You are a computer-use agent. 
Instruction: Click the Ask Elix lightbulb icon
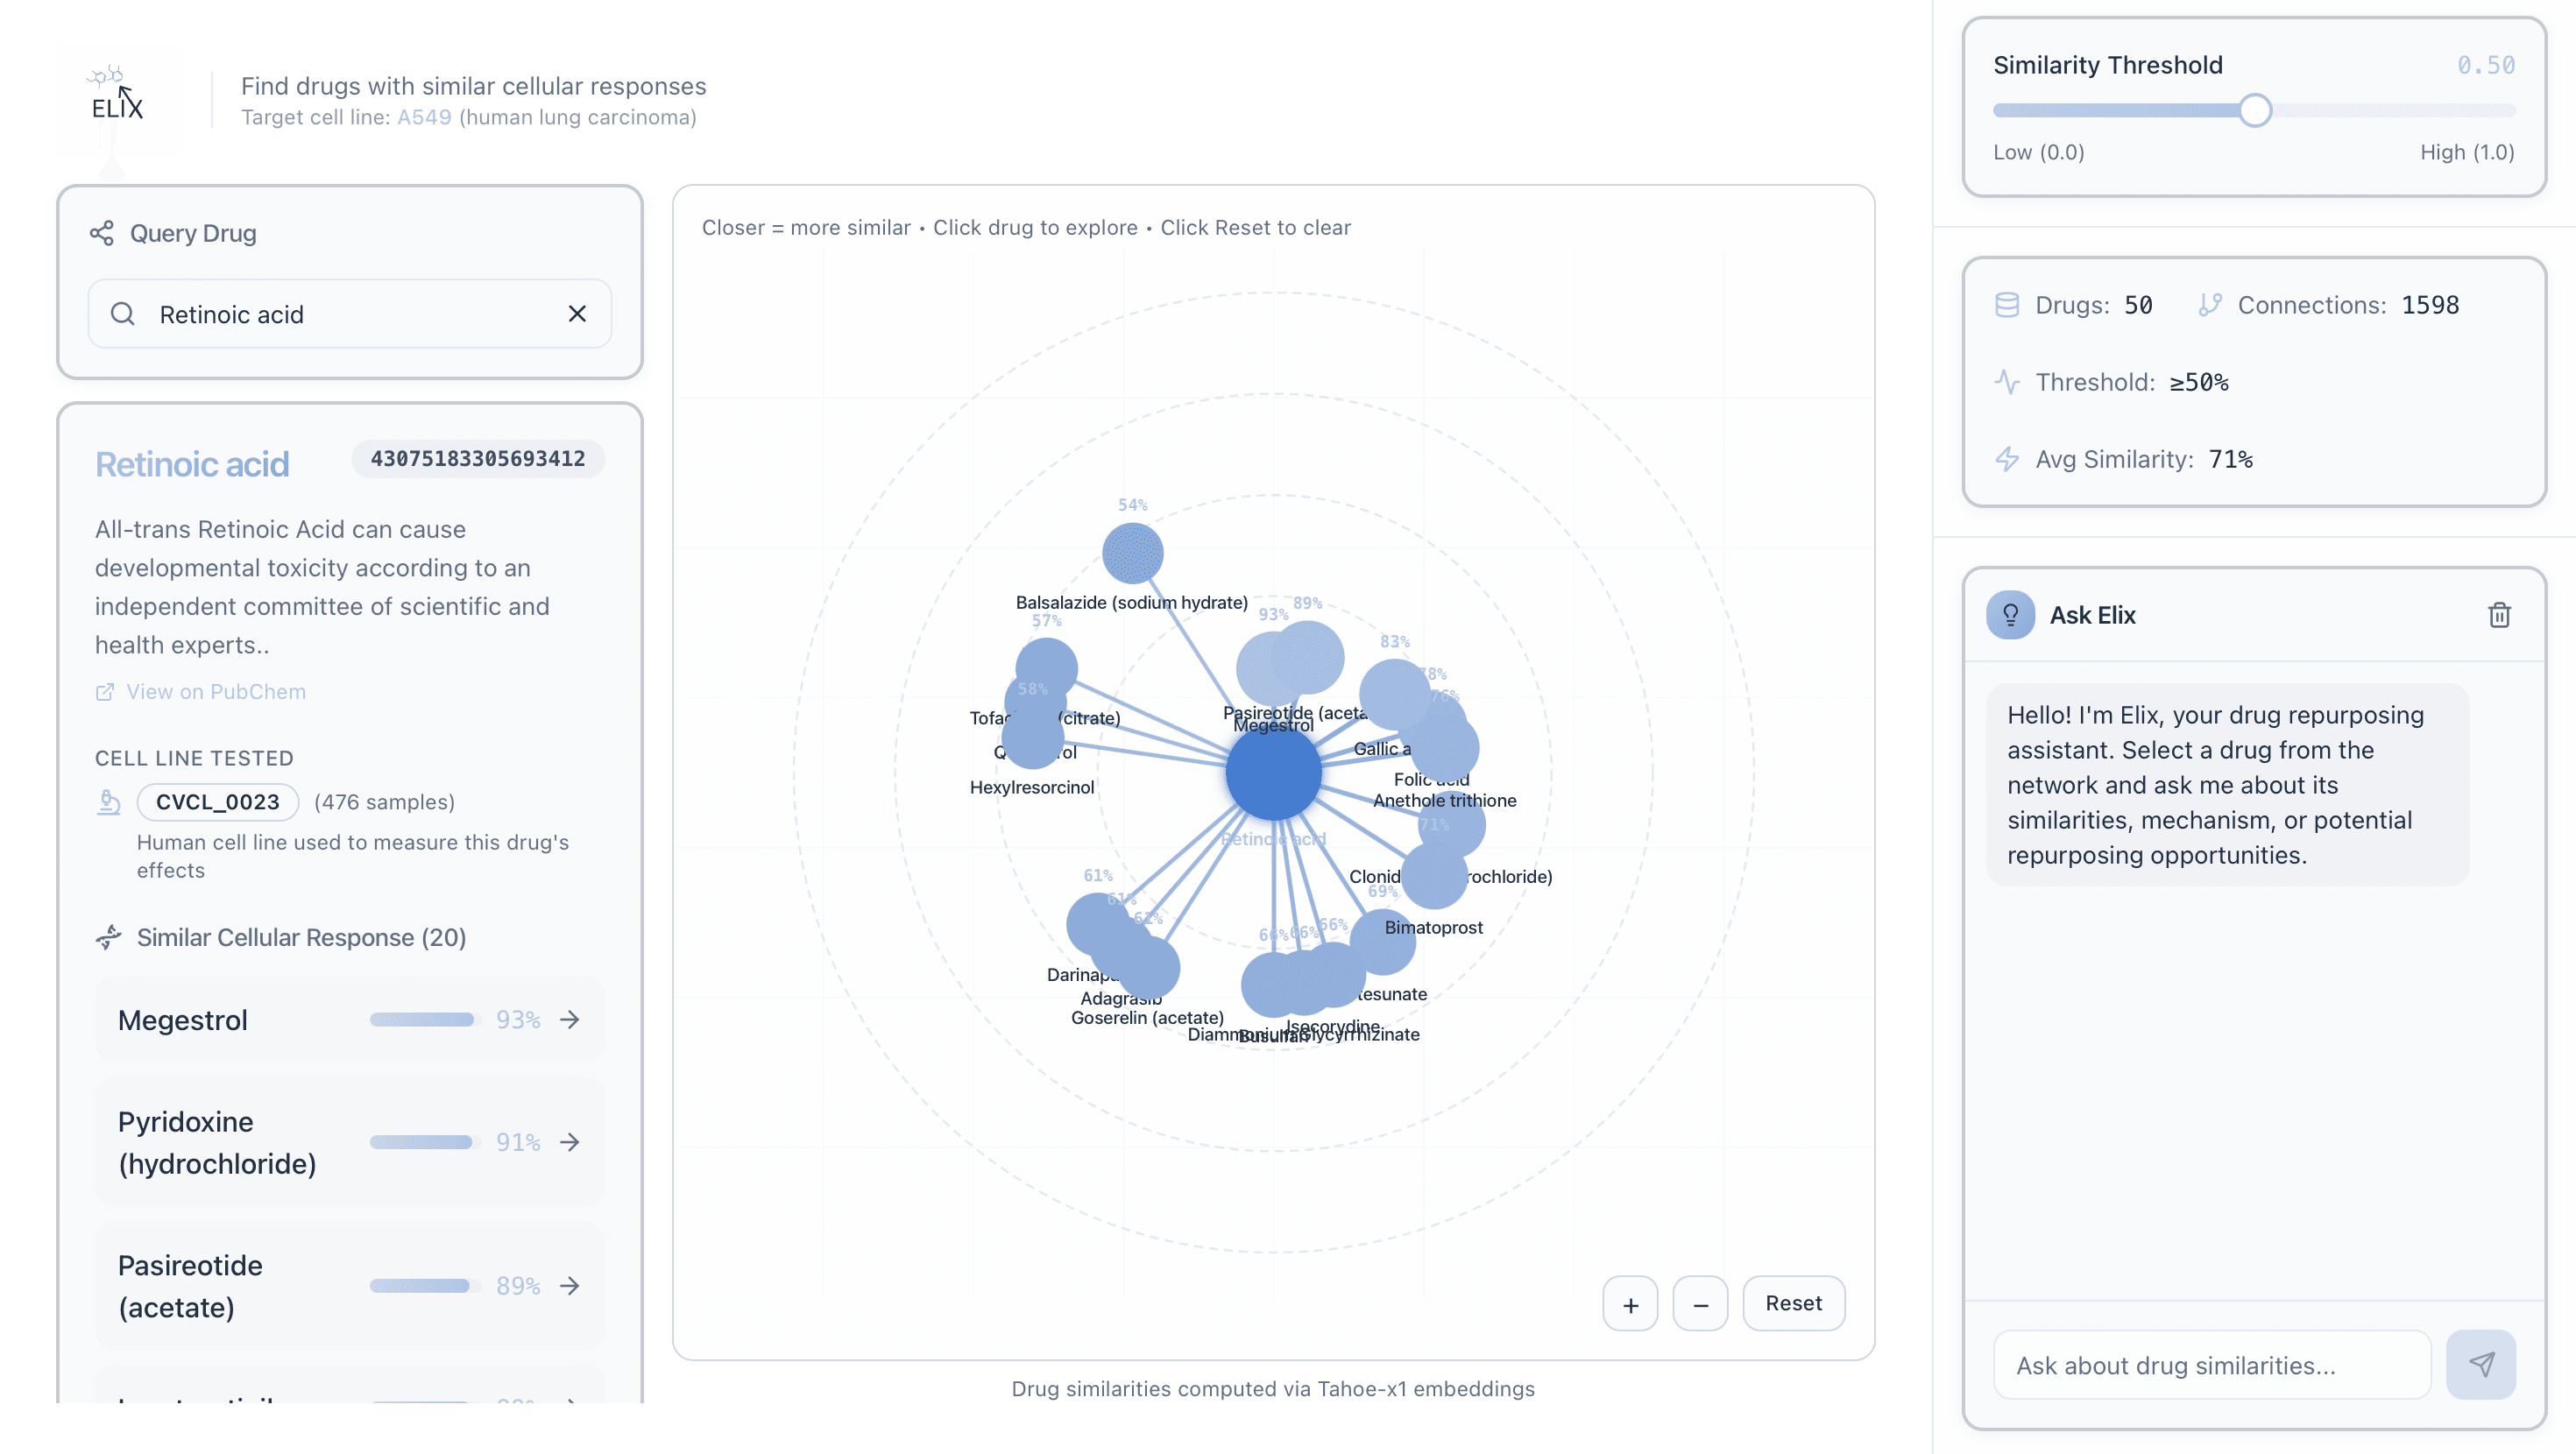click(x=2010, y=615)
